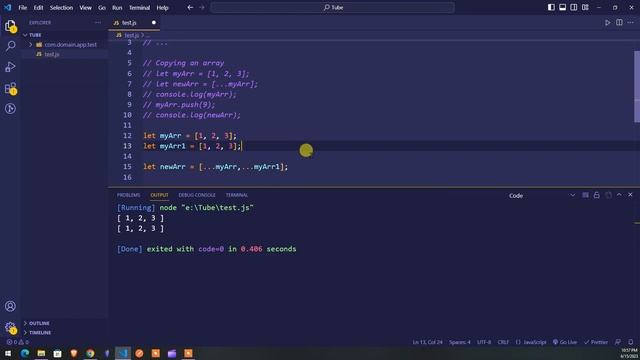Image resolution: width=640 pixels, height=360 pixels.
Task: Place cursor on line 15 newArr code
Action: [216, 167]
